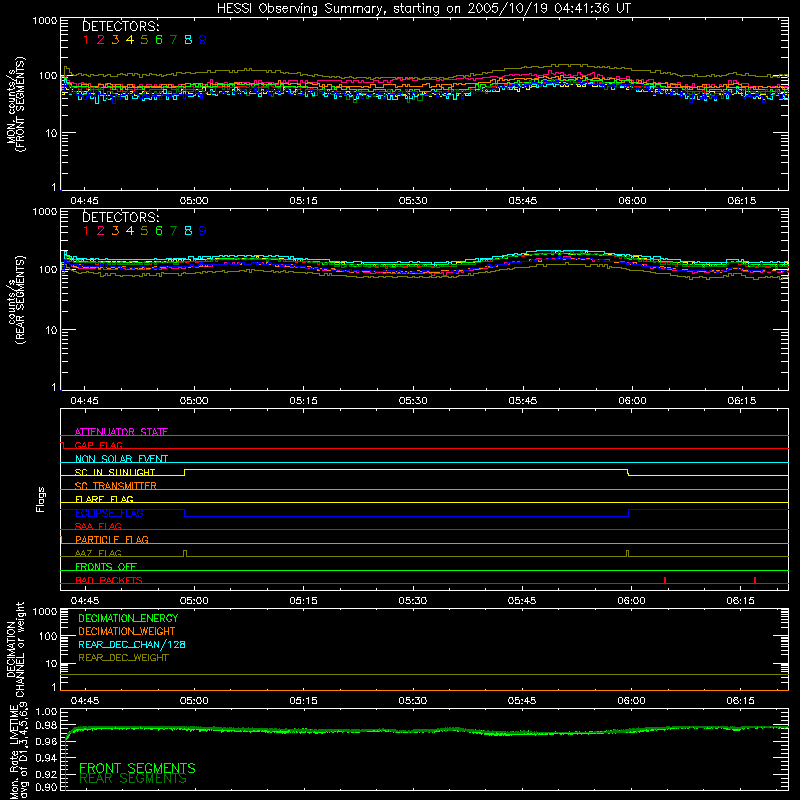Image resolution: width=800 pixels, height=800 pixels.
Task: Click 'DETECTORS:' label in the rear segments plot
Action: coord(121,217)
